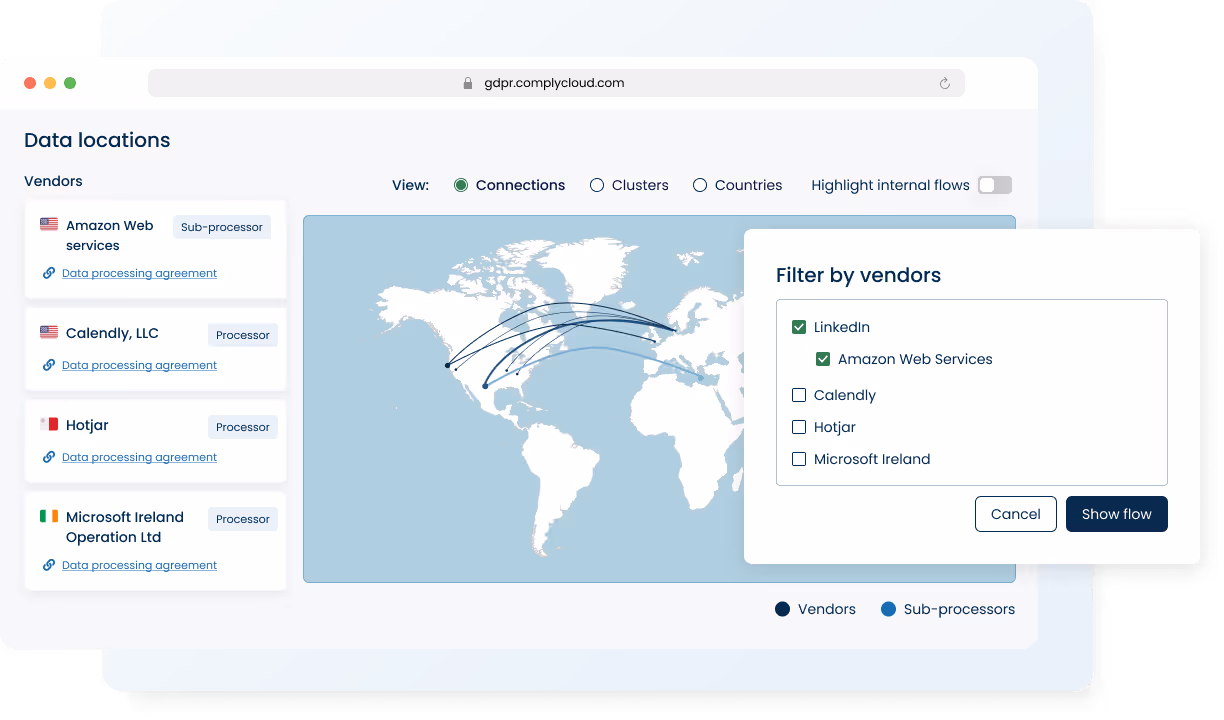Screen dimensions: 1224x720
Task: Click the 'Filter by vendors' title
Action: pyautogui.click(x=859, y=275)
